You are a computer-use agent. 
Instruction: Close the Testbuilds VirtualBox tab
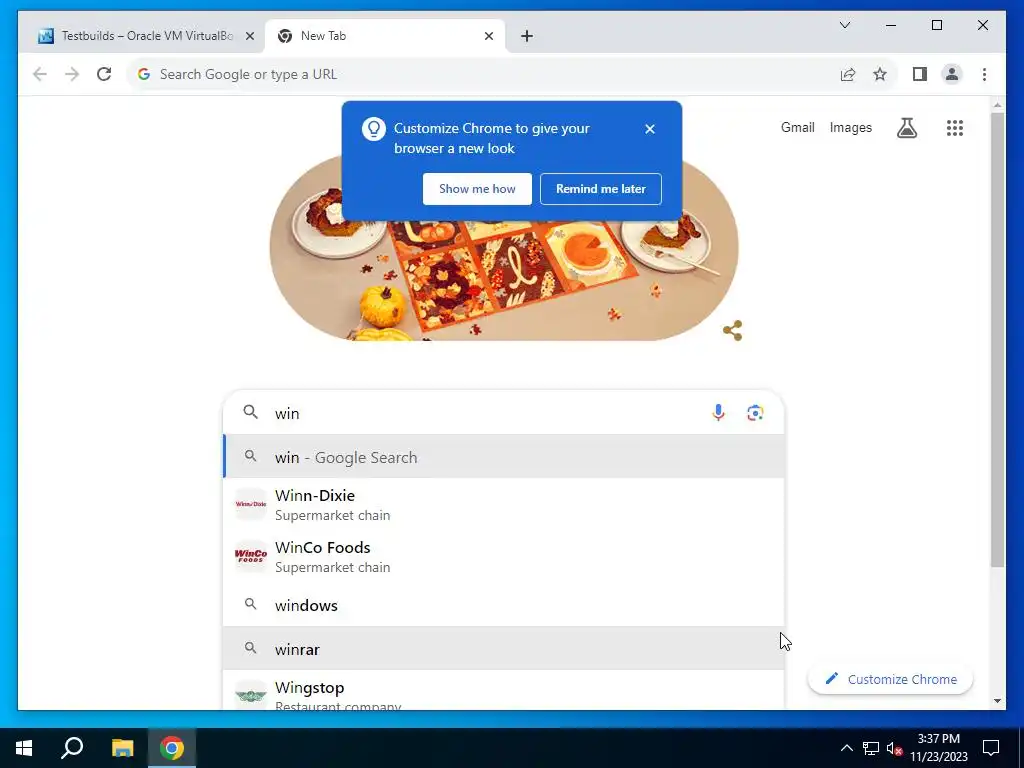tap(249, 37)
